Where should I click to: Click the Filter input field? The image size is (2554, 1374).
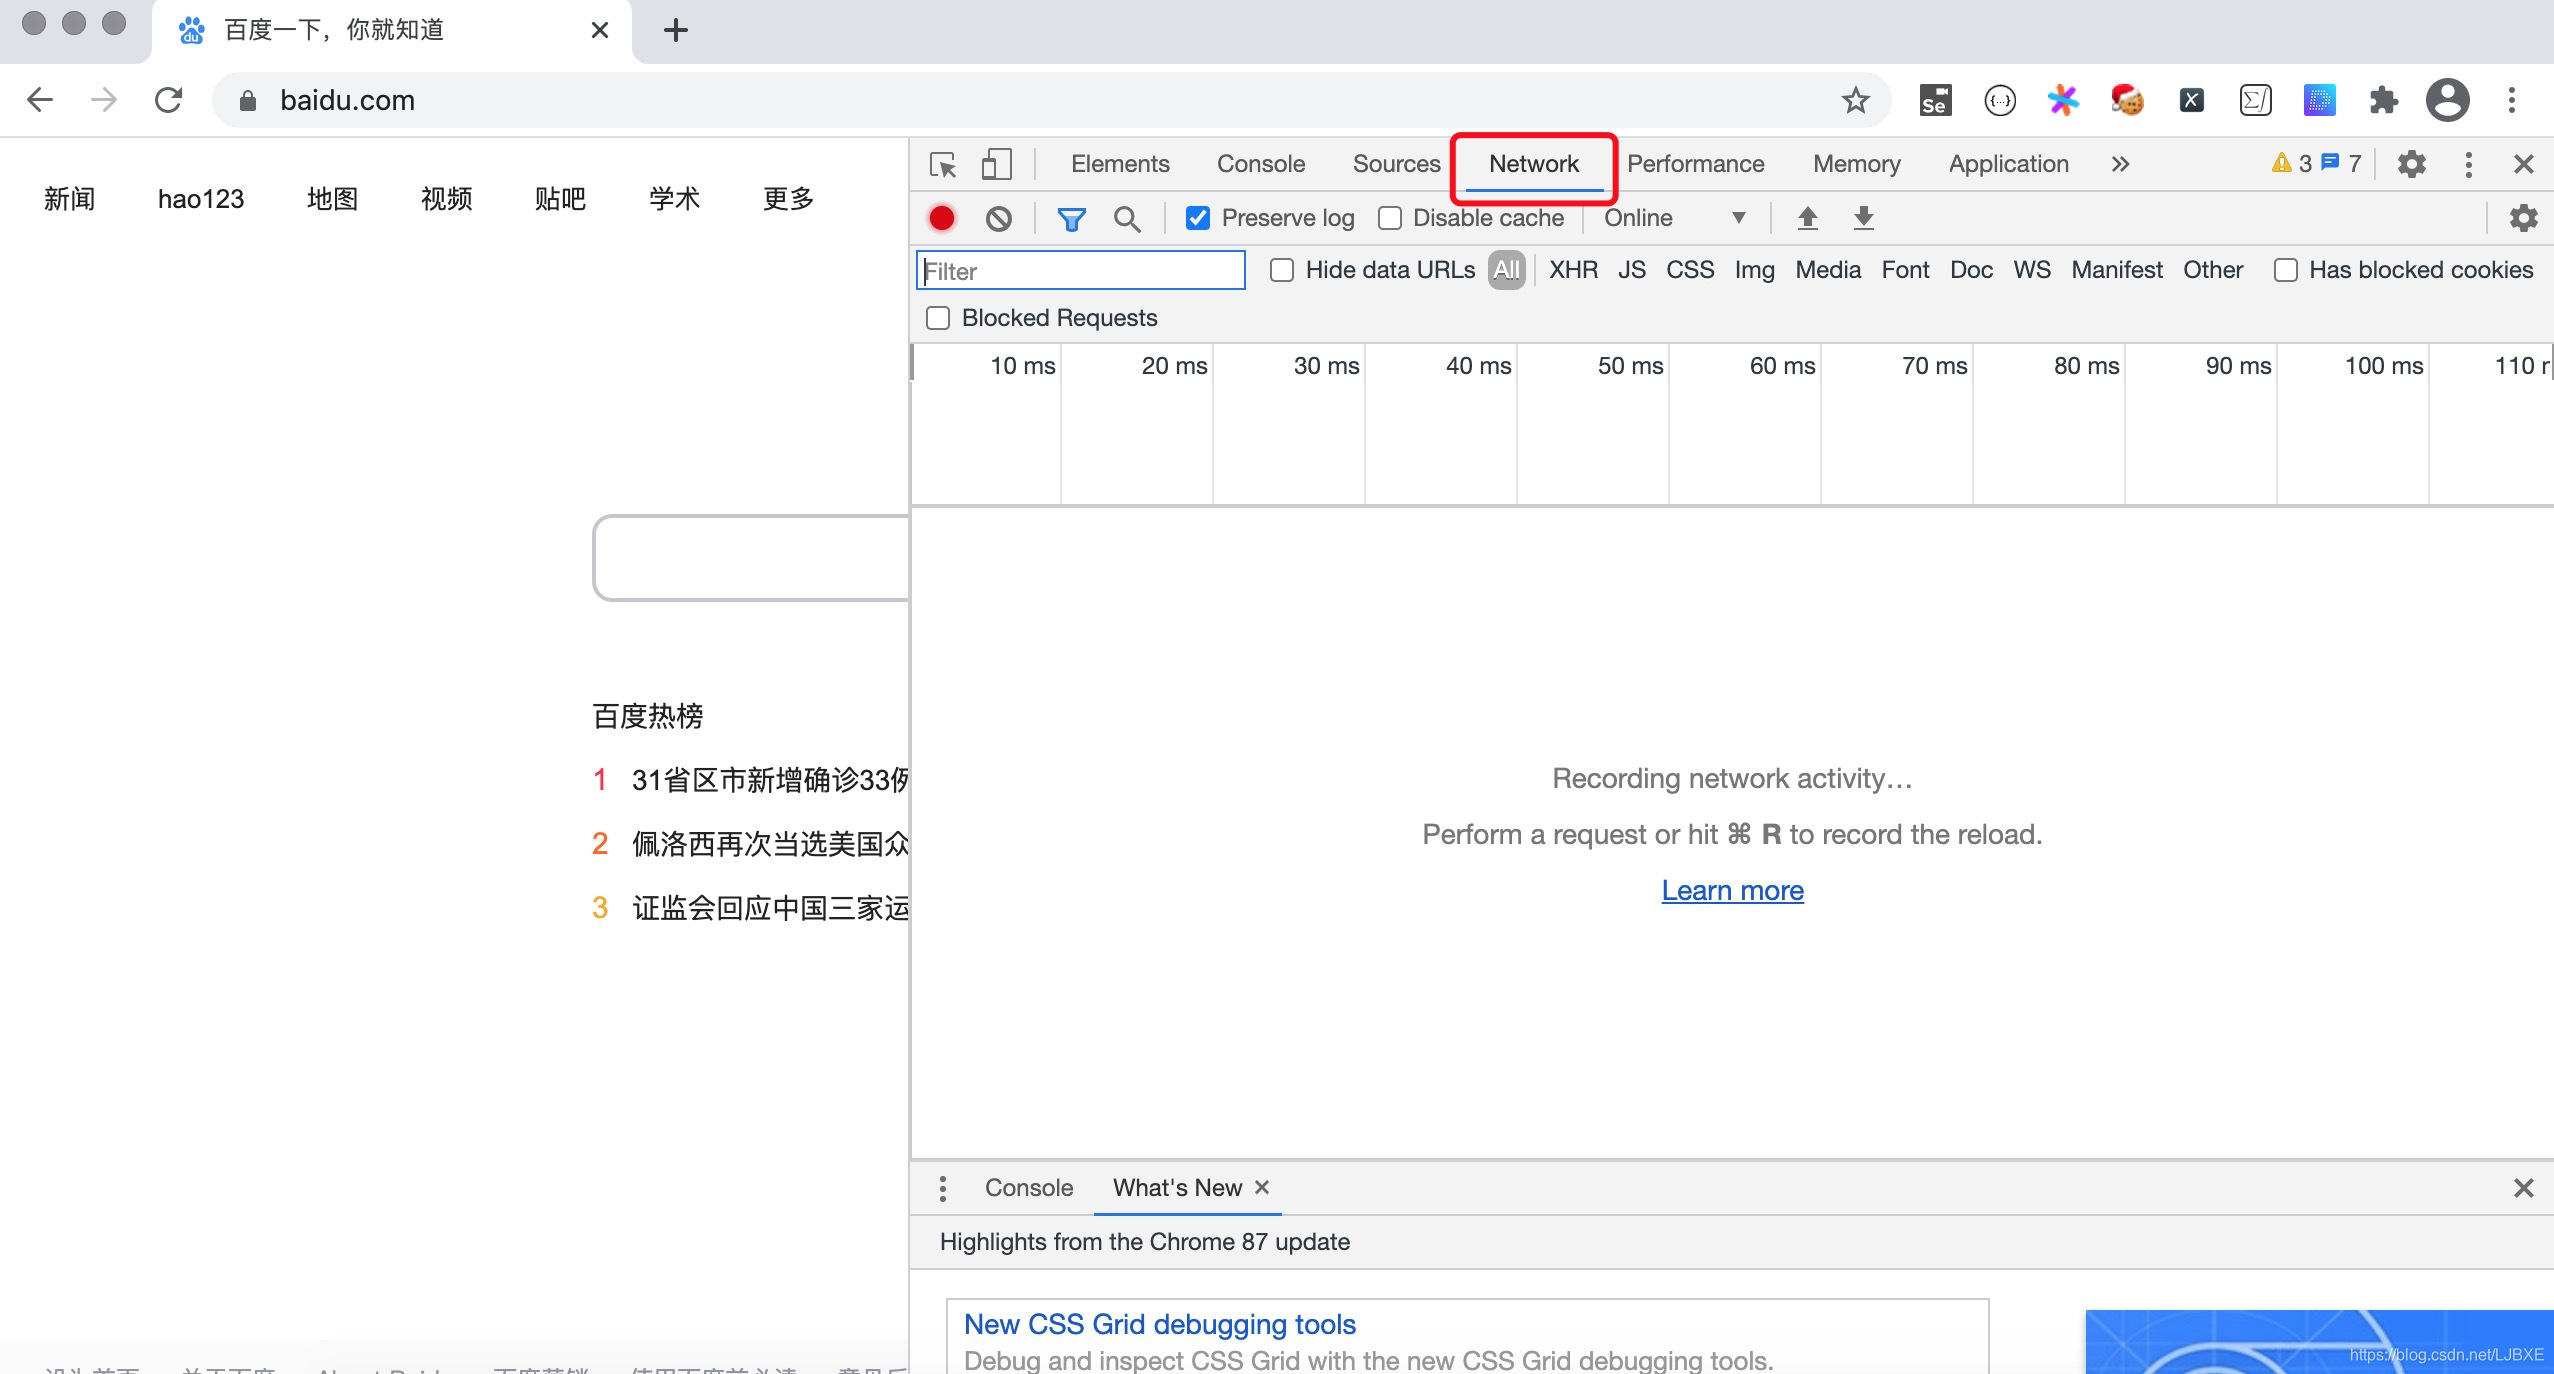click(1081, 271)
